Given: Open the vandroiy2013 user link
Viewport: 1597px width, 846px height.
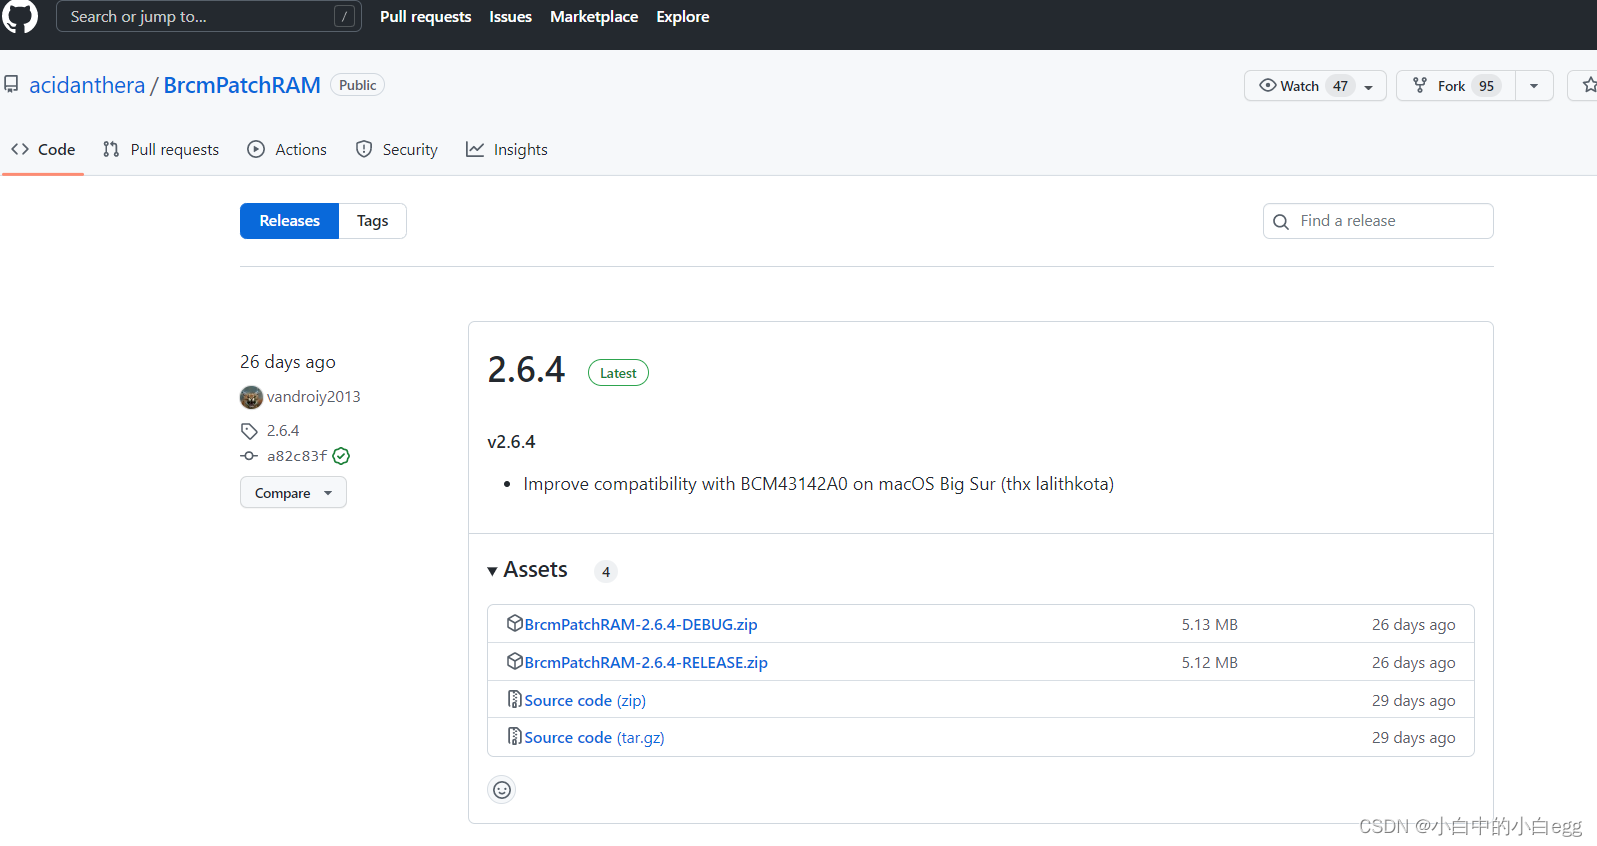Looking at the screenshot, I should 314,397.
